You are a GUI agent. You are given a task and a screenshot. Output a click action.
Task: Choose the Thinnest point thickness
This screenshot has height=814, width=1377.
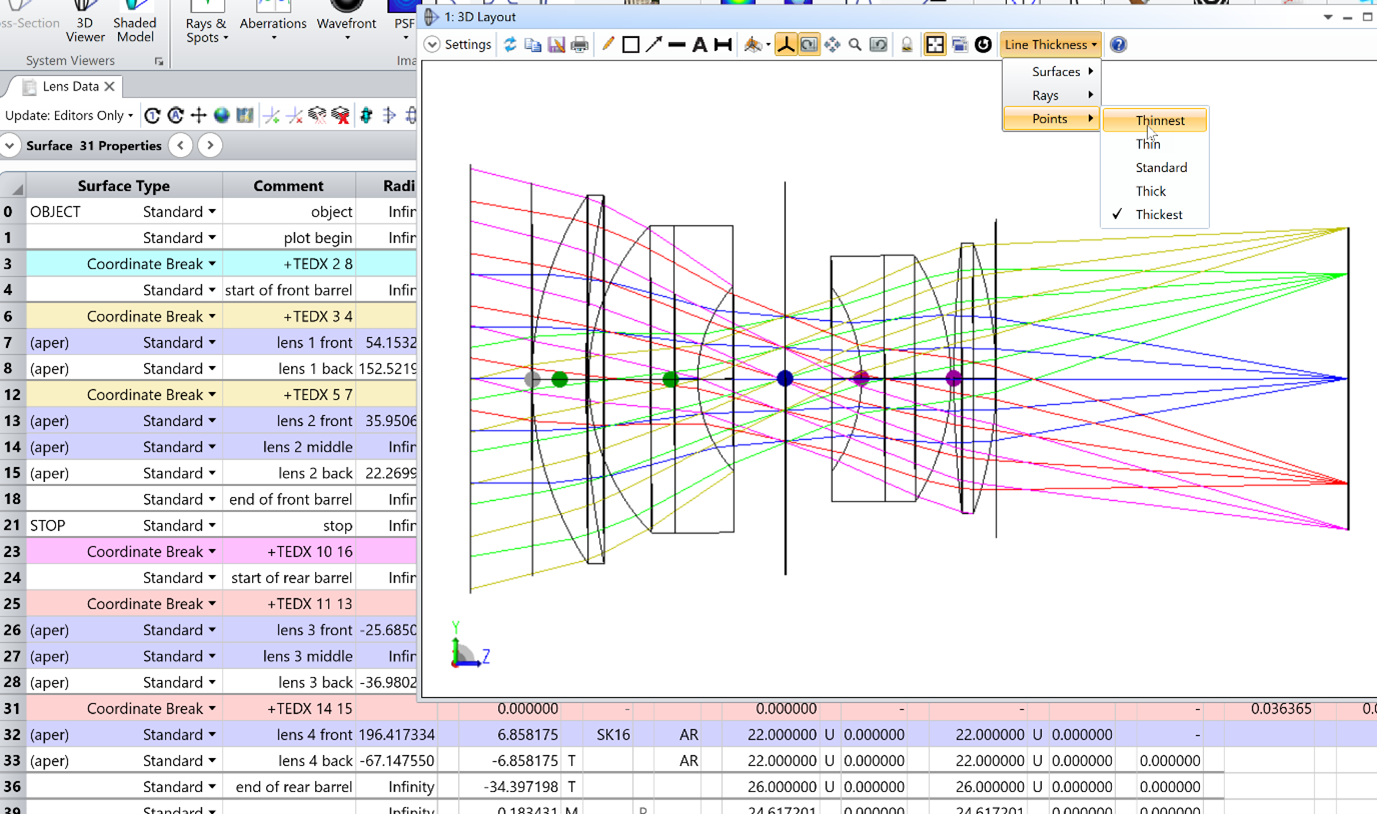1159,121
